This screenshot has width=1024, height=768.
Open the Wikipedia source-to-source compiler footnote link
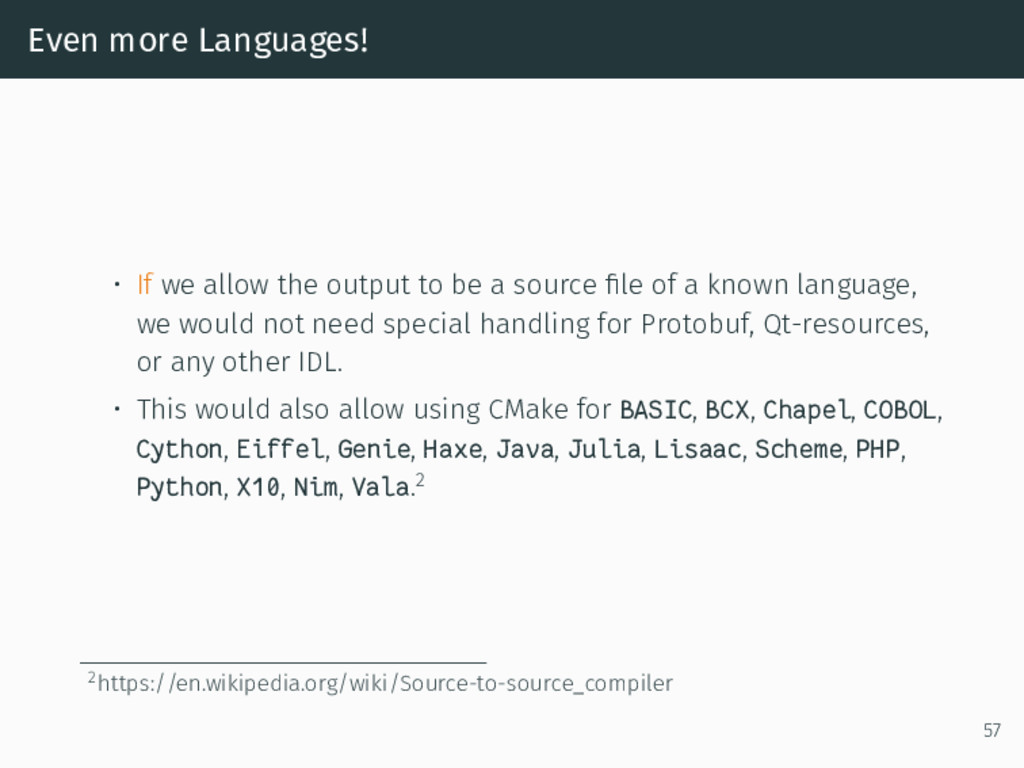pos(385,683)
